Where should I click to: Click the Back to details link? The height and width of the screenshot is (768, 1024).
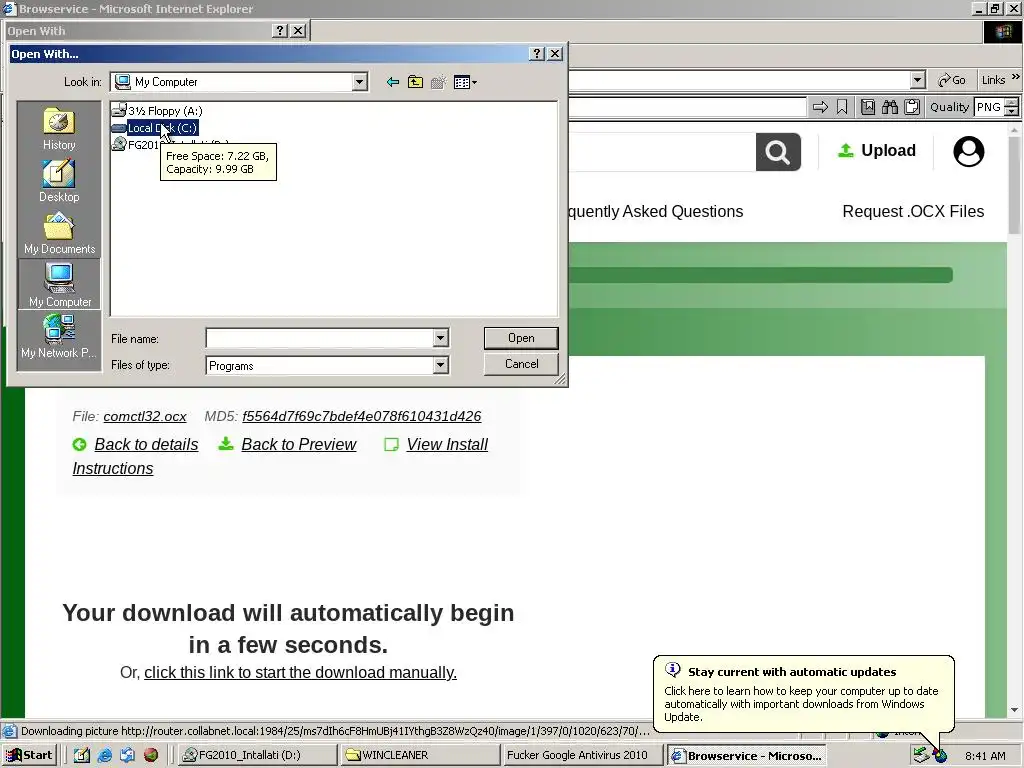click(x=146, y=445)
